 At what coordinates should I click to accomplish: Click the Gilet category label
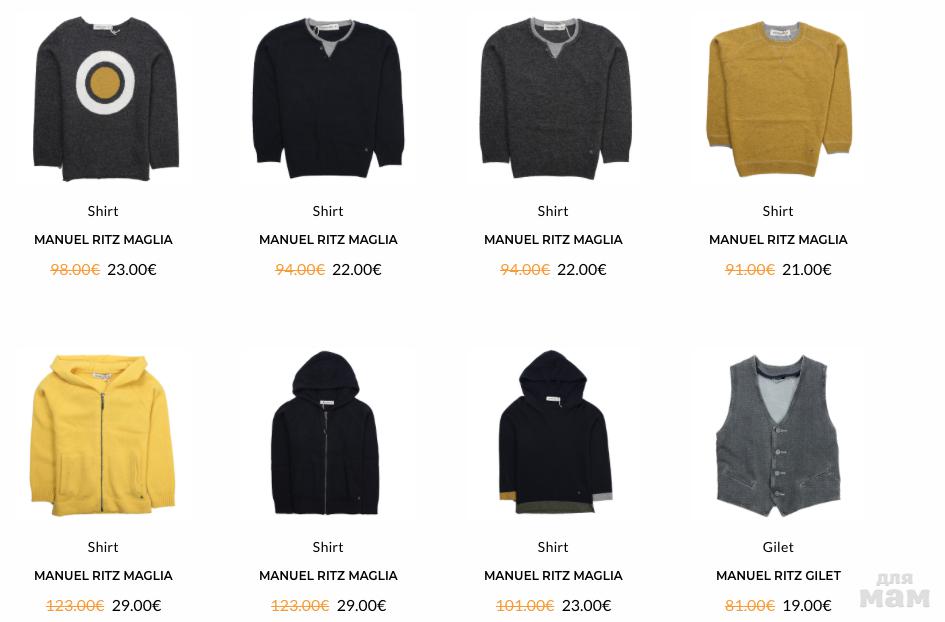pos(778,547)
